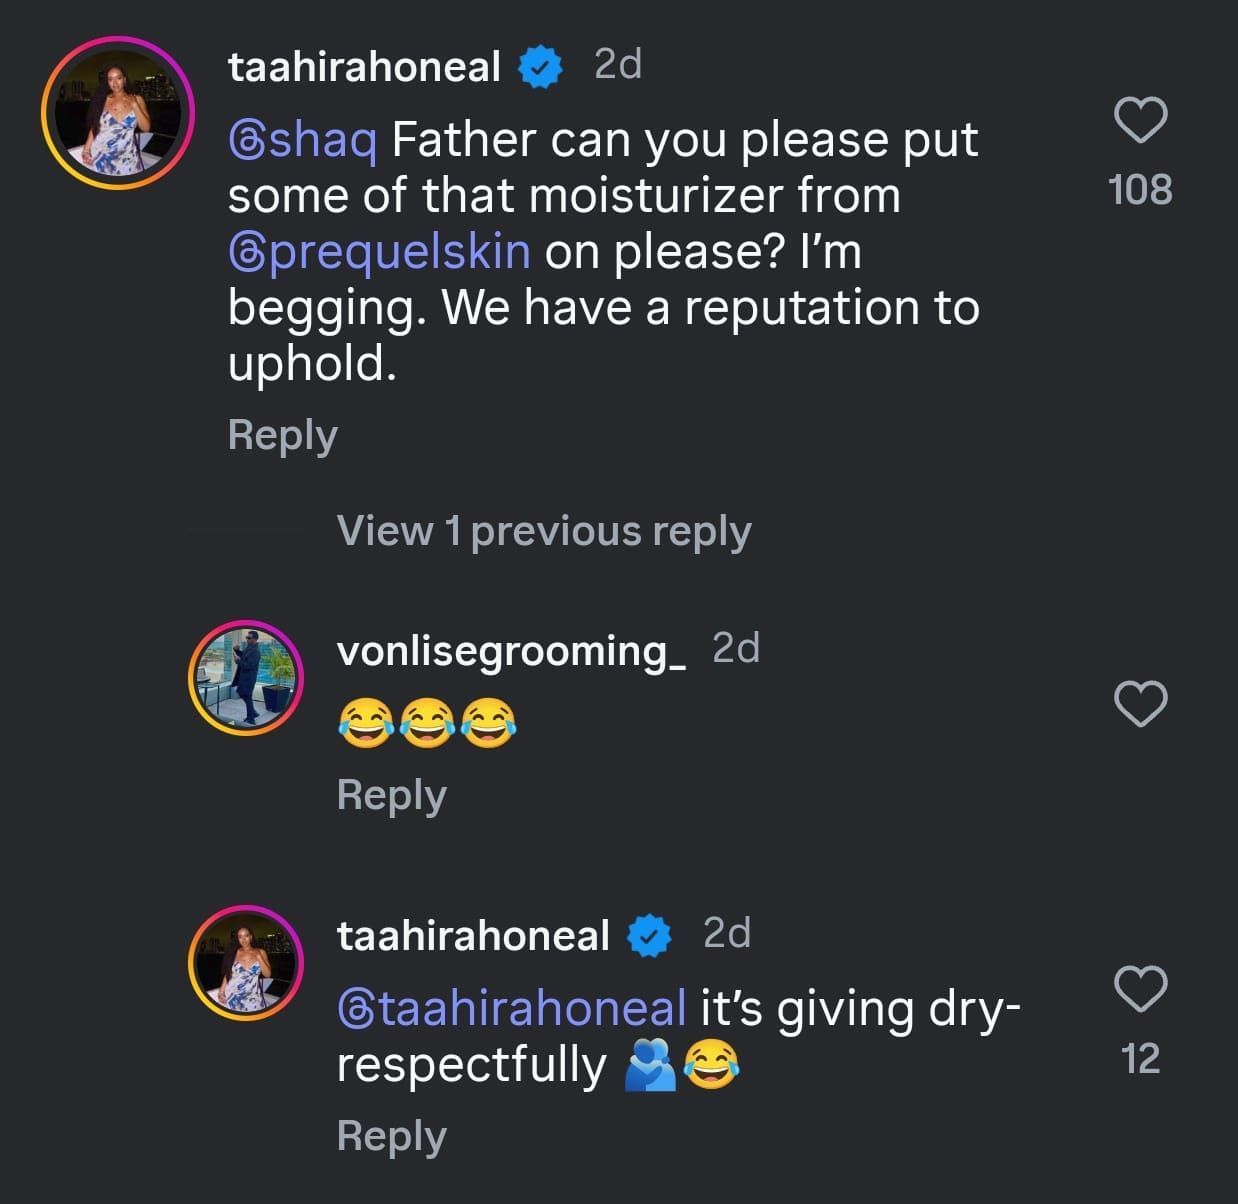Like the "it's giving dry" reply
The height and width of the screenshot is (1204, 1238).
pos(1140,989)
